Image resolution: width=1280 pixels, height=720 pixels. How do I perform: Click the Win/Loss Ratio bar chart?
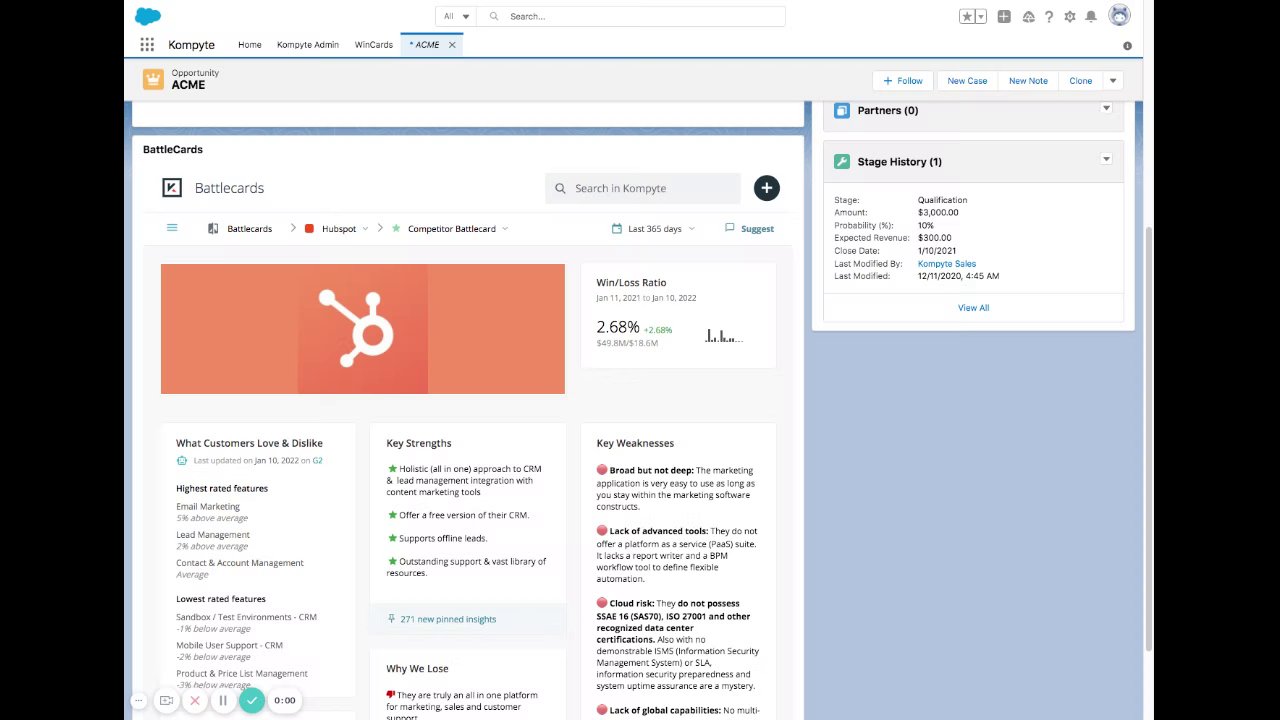(x=723, y=336)
